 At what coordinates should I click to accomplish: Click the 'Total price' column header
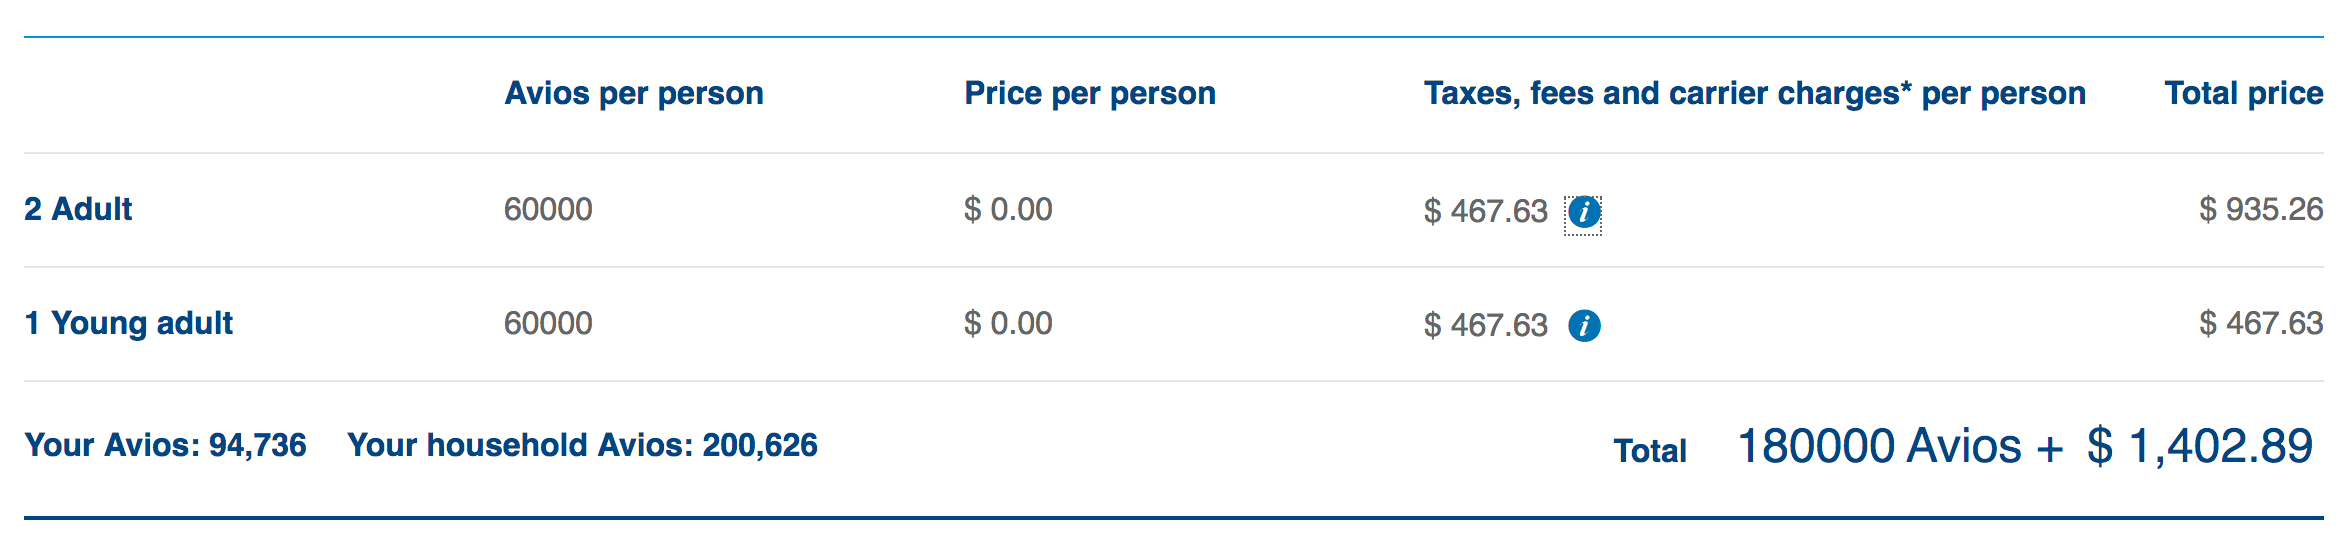coord(2243,93)
